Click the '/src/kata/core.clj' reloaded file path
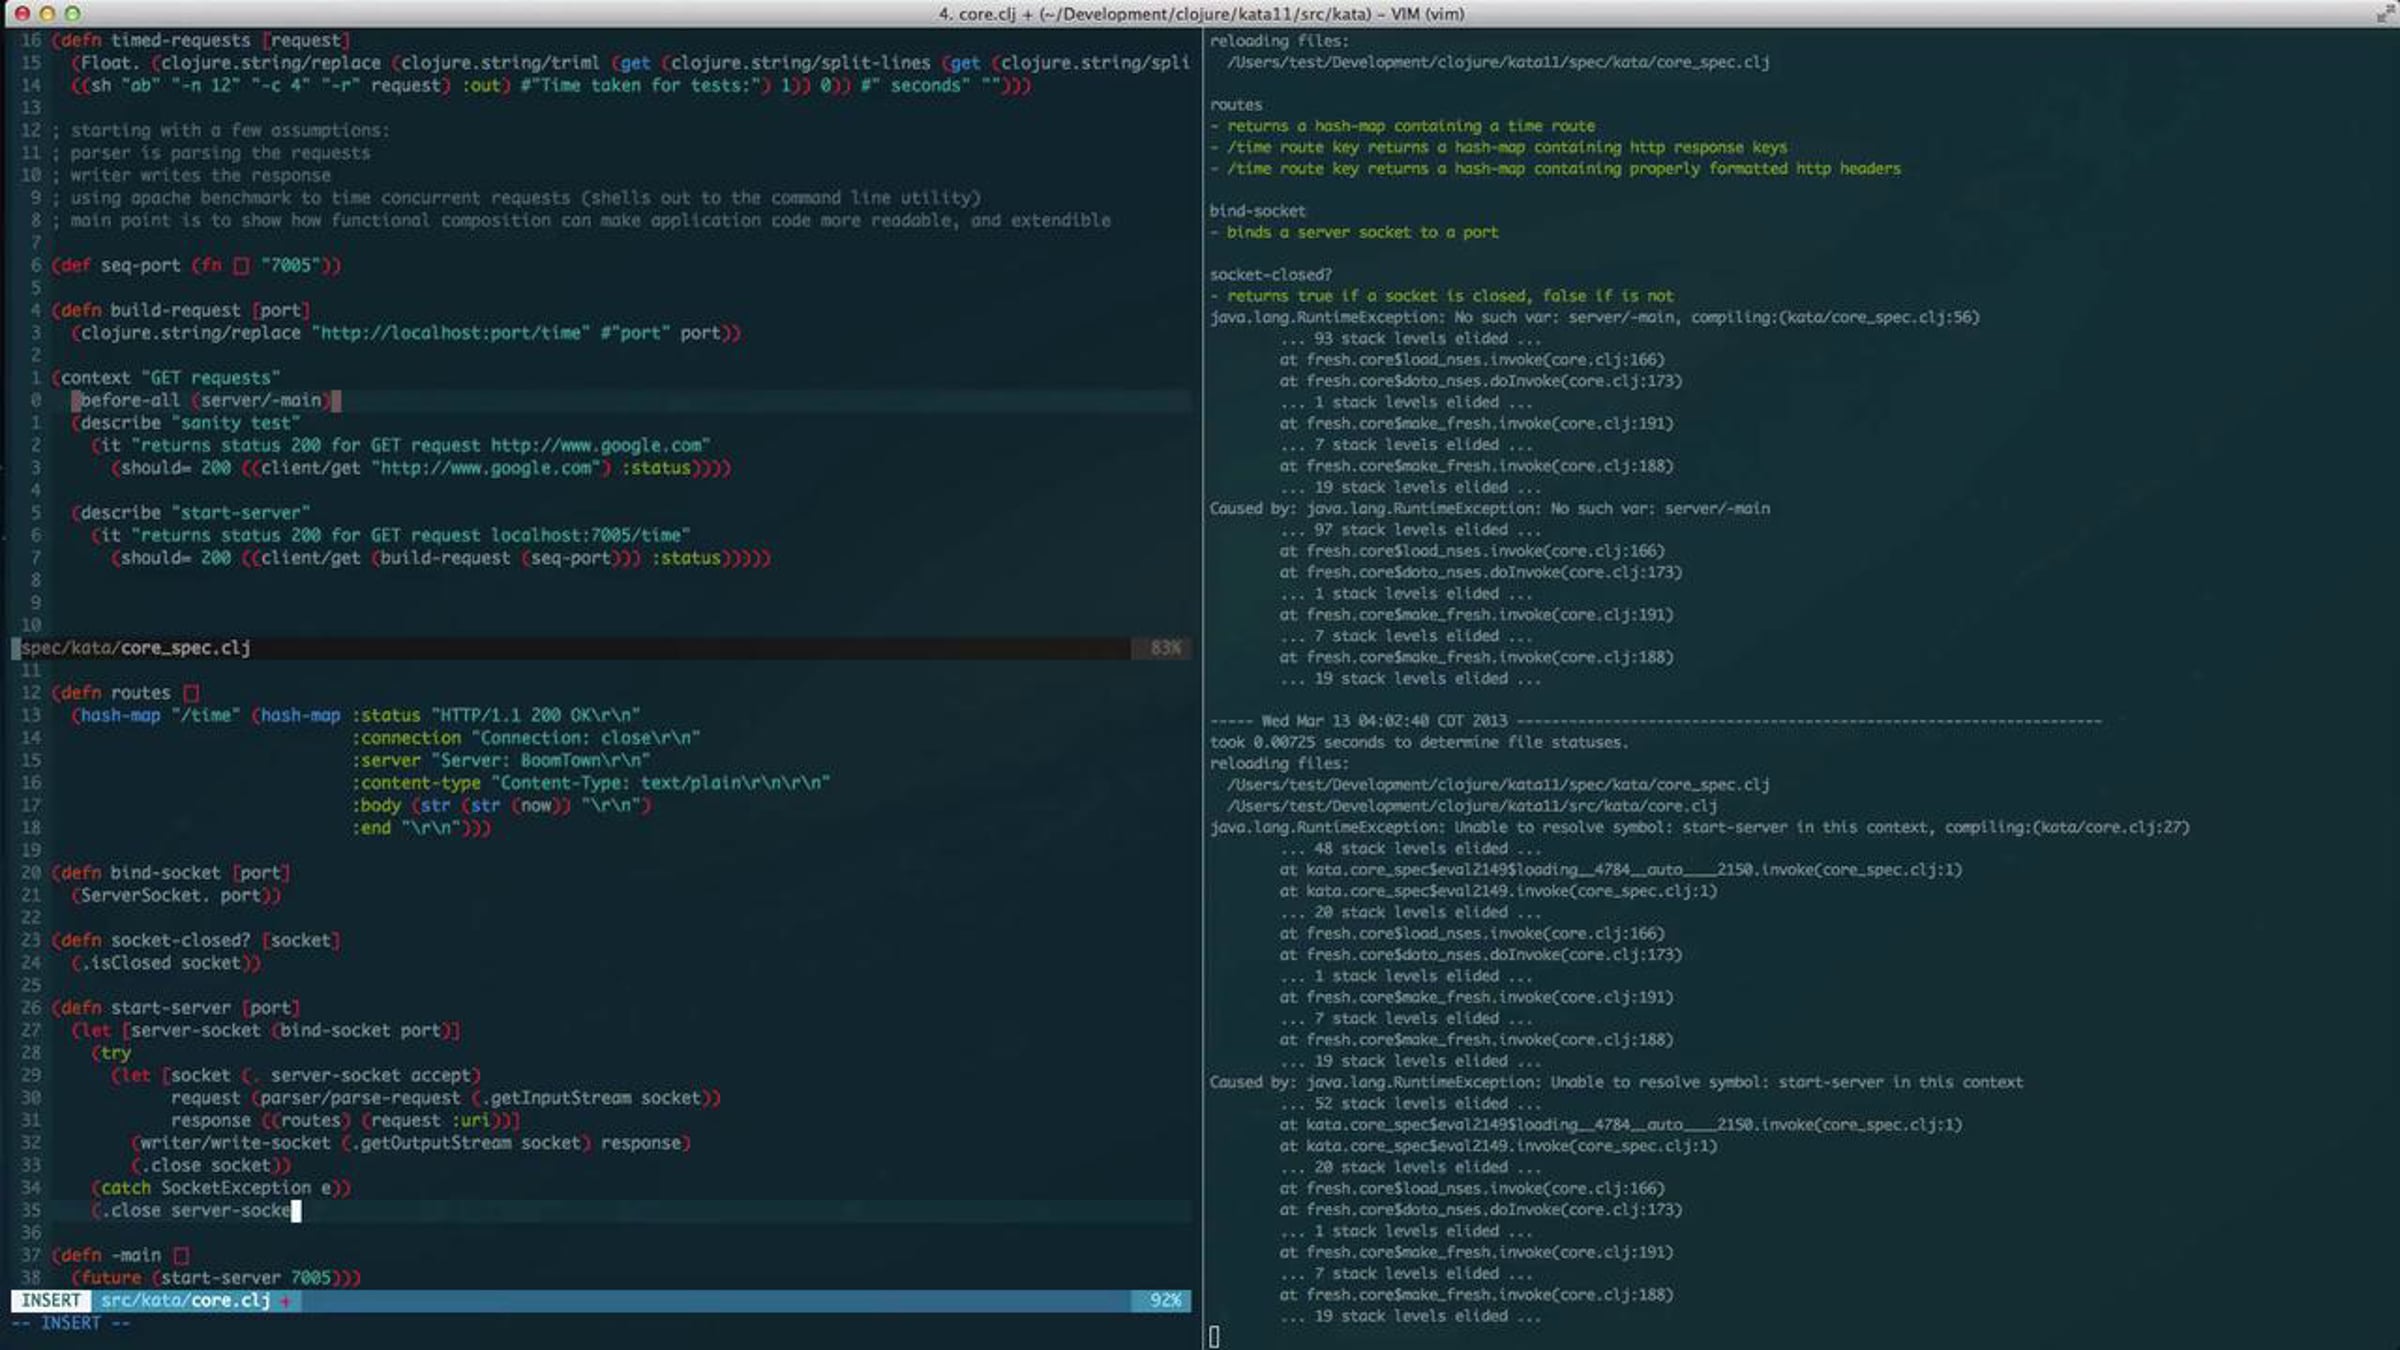This screenshot has height=1350, width=2400. pos(1472,806)
